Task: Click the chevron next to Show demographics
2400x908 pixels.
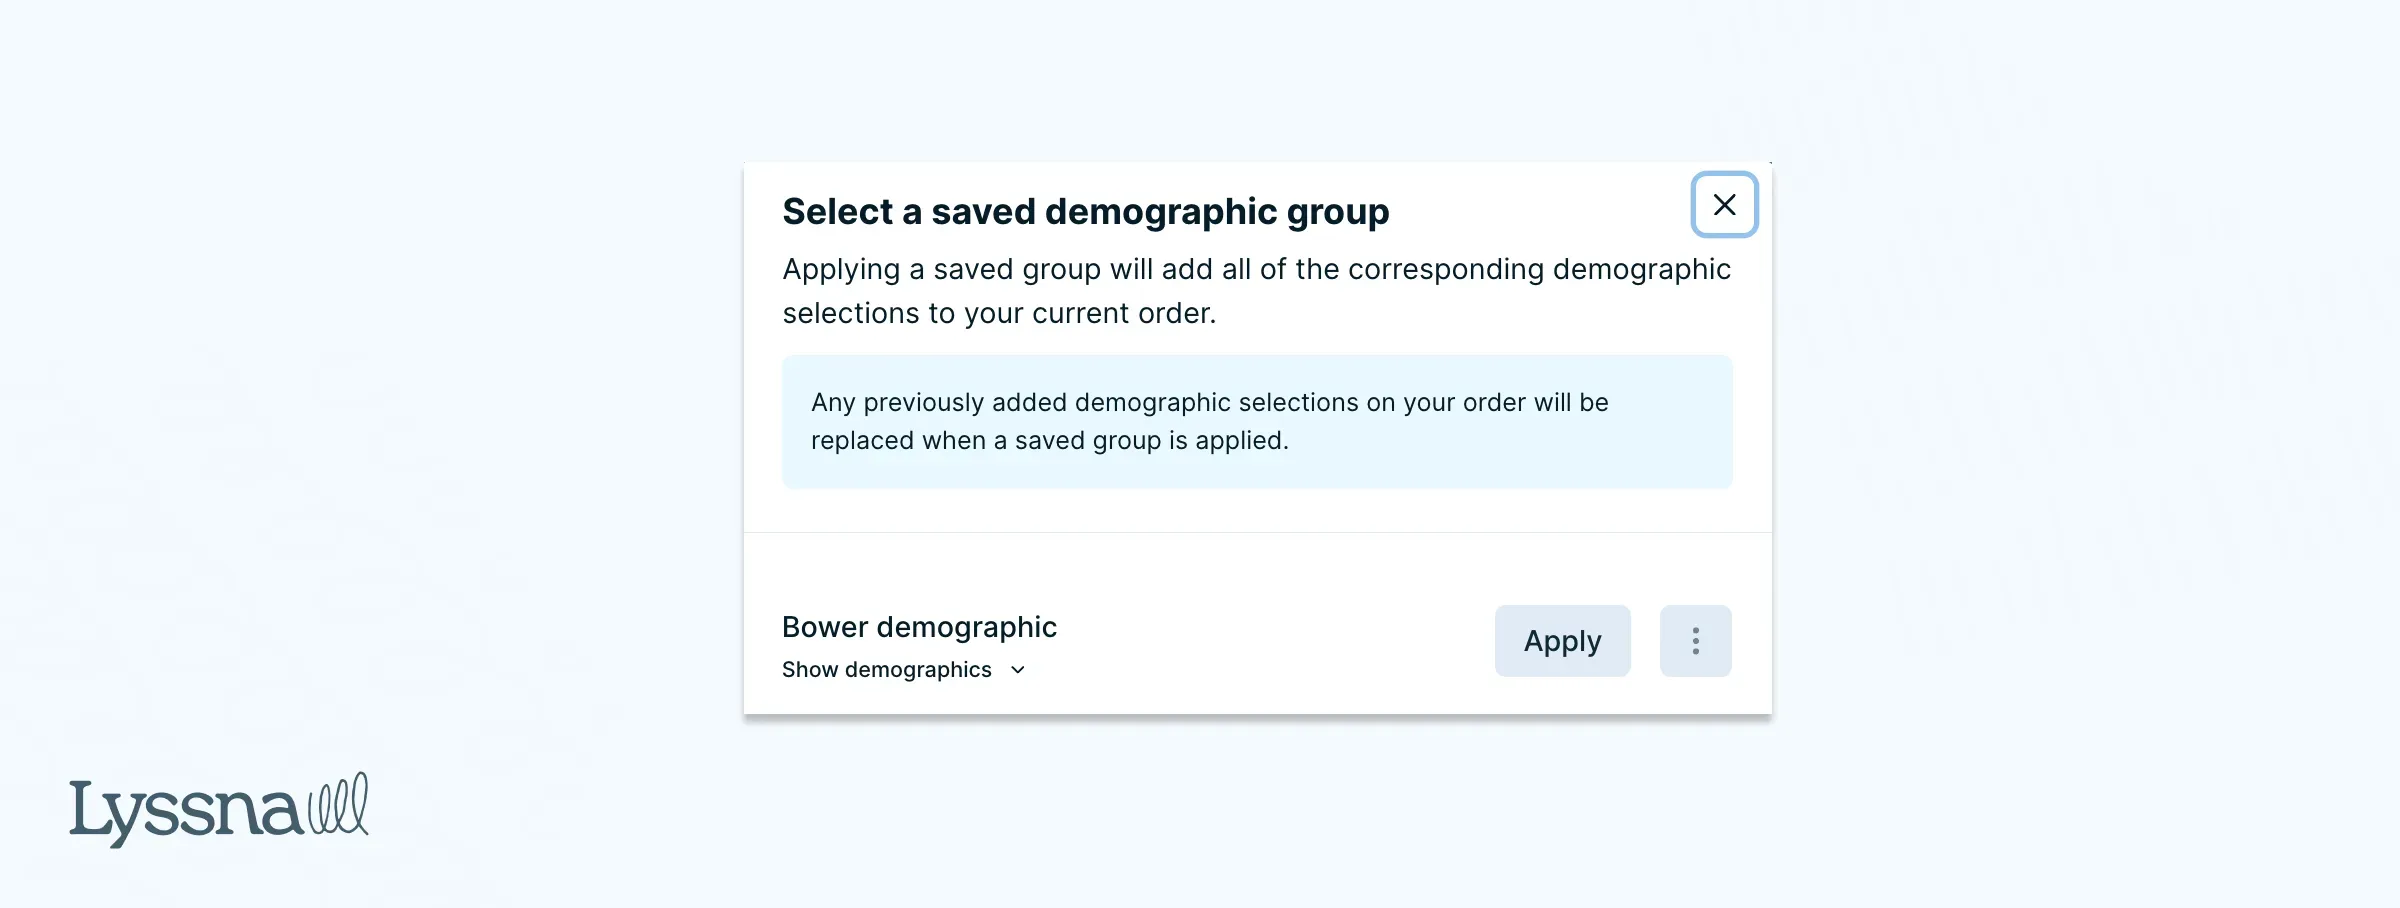Action: click(1018, 670)
